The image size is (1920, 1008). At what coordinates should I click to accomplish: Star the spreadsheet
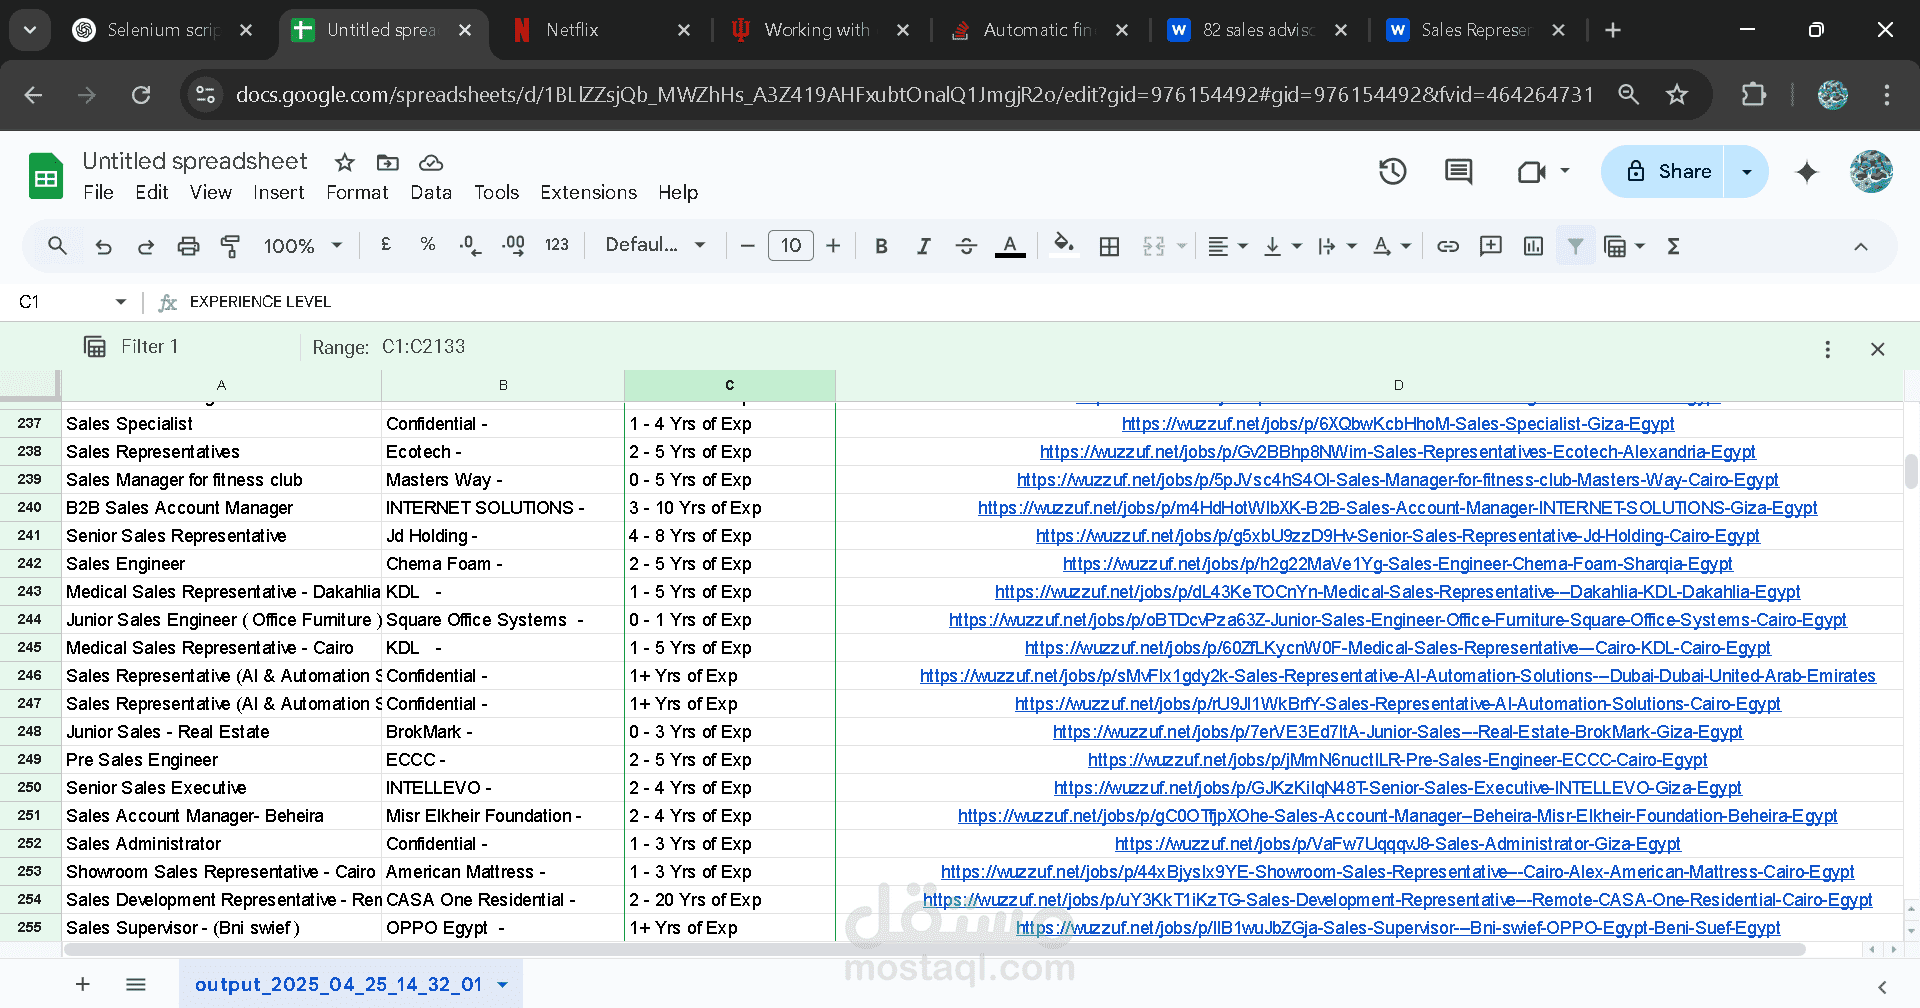pyautogui.click(x=345, y=162)
